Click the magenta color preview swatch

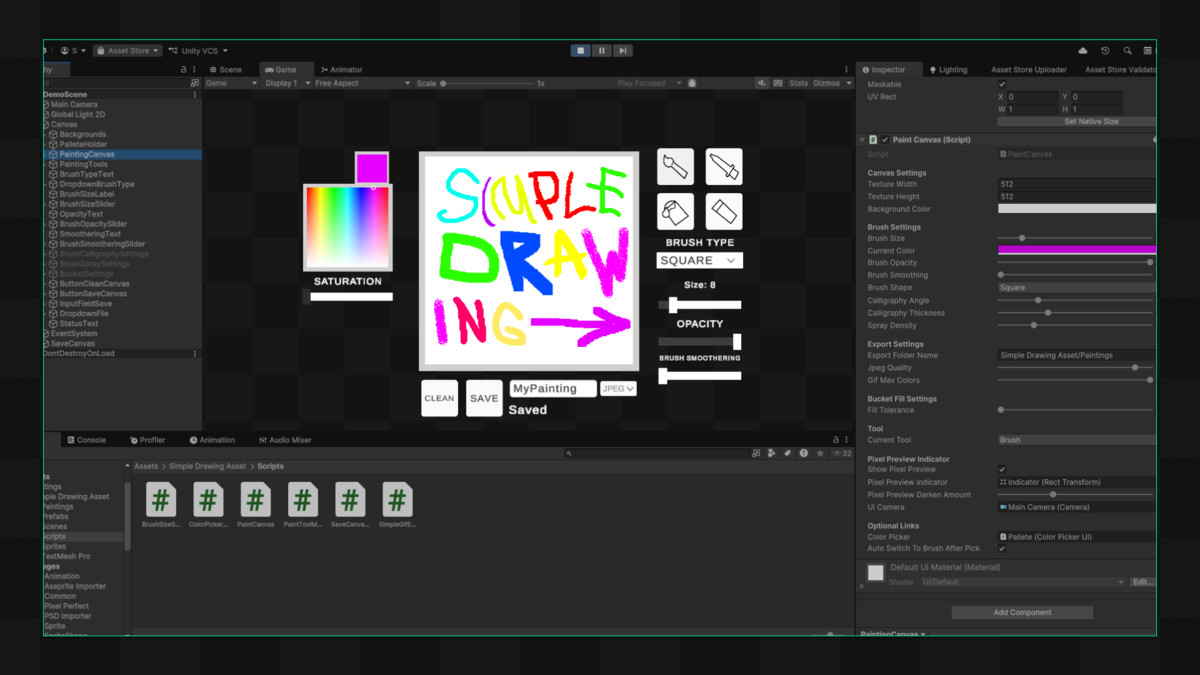(x=372, y=168)
